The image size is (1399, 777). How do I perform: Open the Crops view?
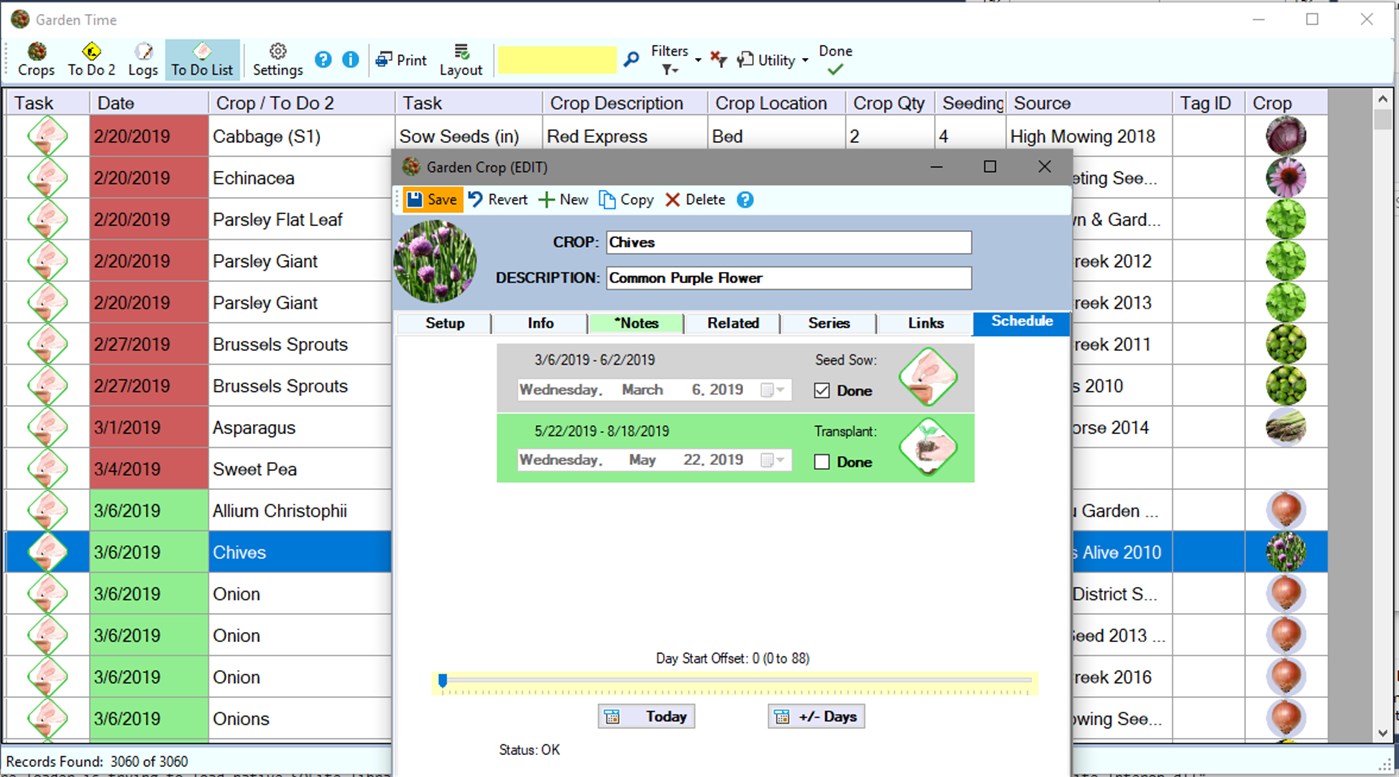[x=36, y=59]
